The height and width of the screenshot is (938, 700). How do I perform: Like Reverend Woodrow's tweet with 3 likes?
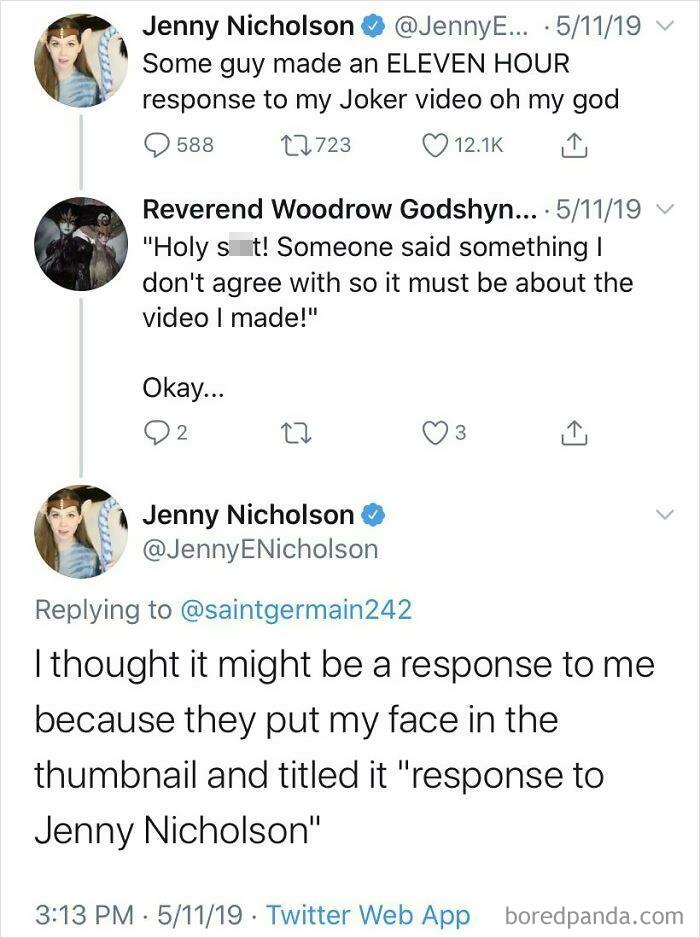(435, 433)
